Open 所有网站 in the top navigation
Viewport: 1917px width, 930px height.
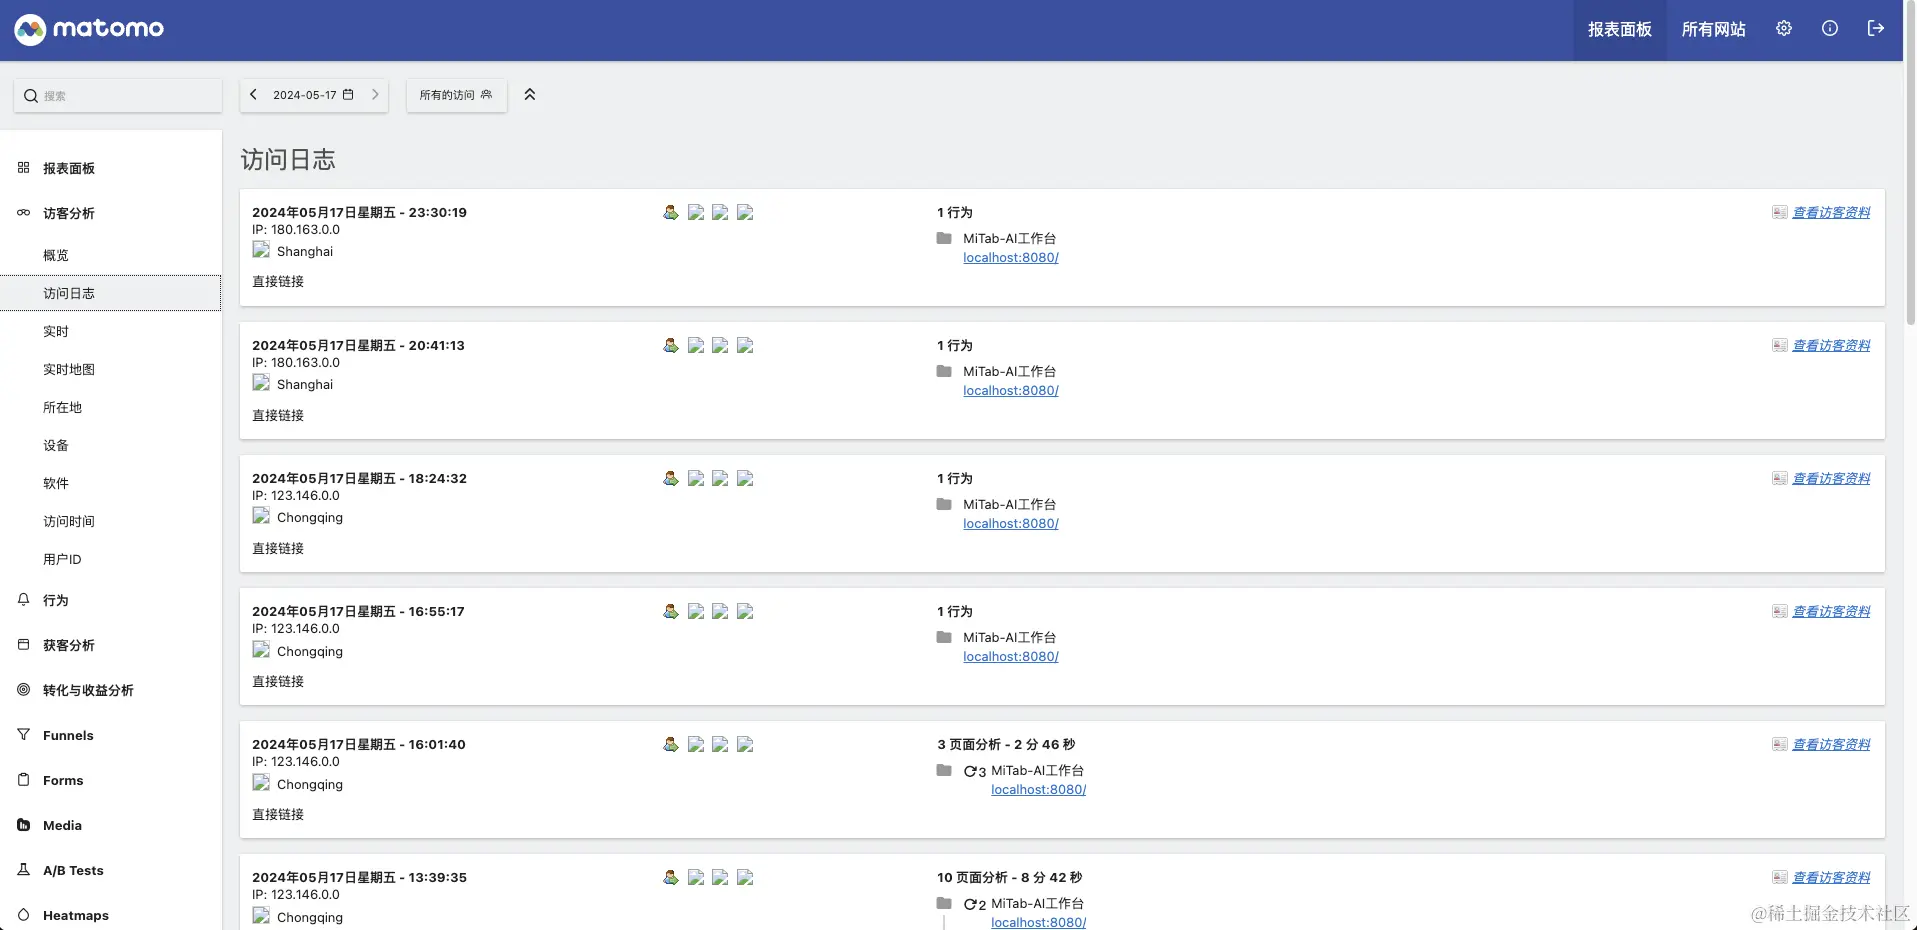coord(1713,30)
